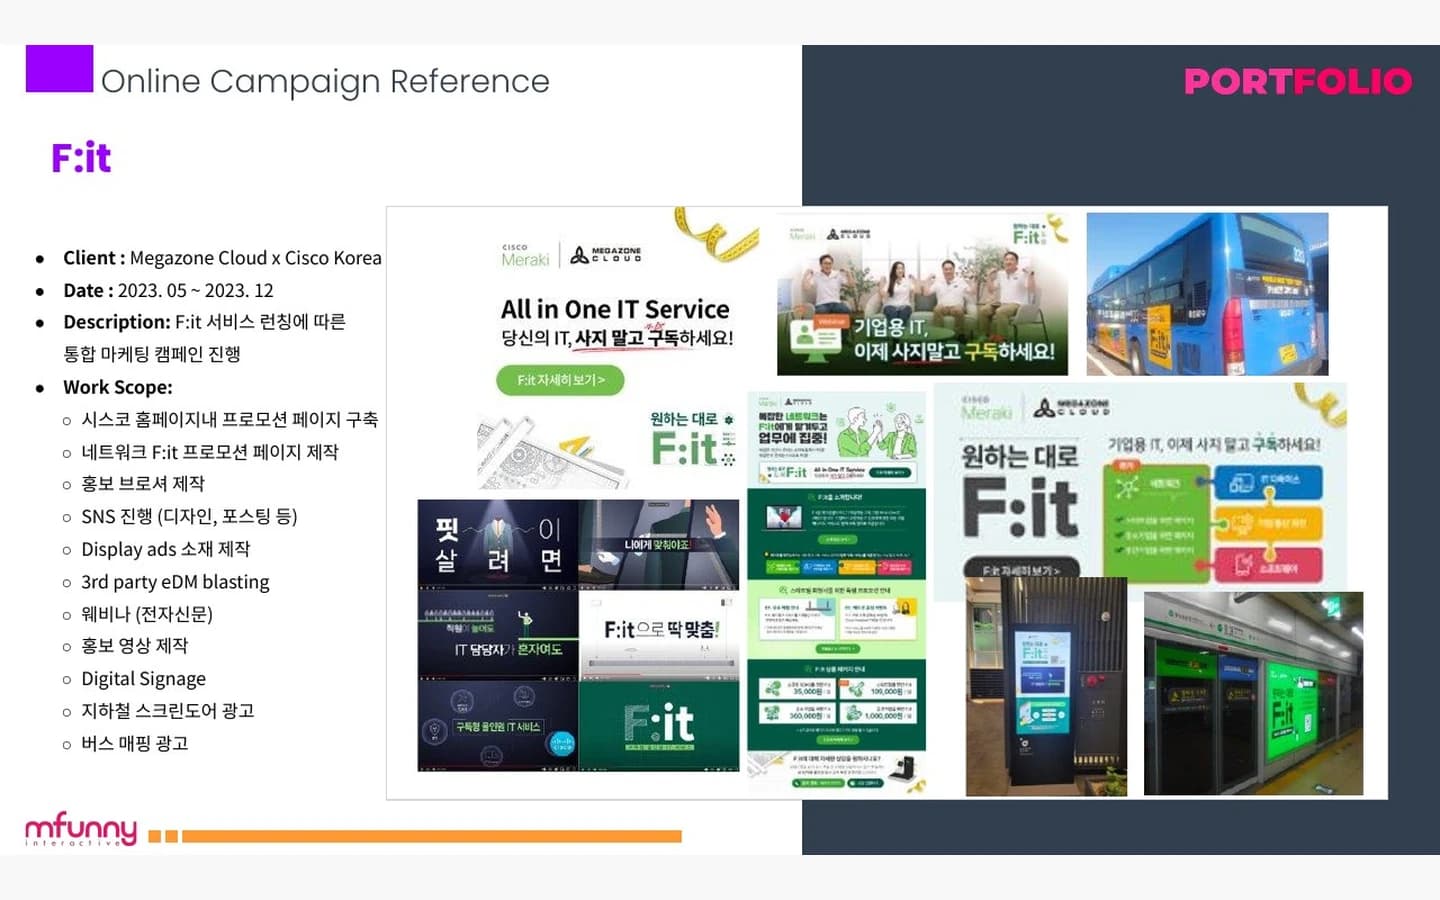Click the dark 'F:it 자세히 보기' button on the large banner
The image size is (1440, 900).
(1020, 570)
